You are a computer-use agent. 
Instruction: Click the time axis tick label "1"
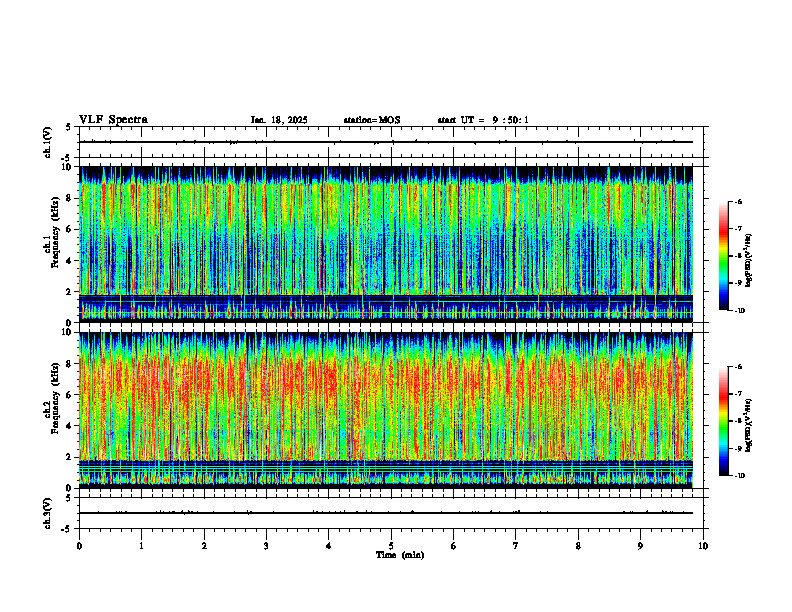(141, 546)
